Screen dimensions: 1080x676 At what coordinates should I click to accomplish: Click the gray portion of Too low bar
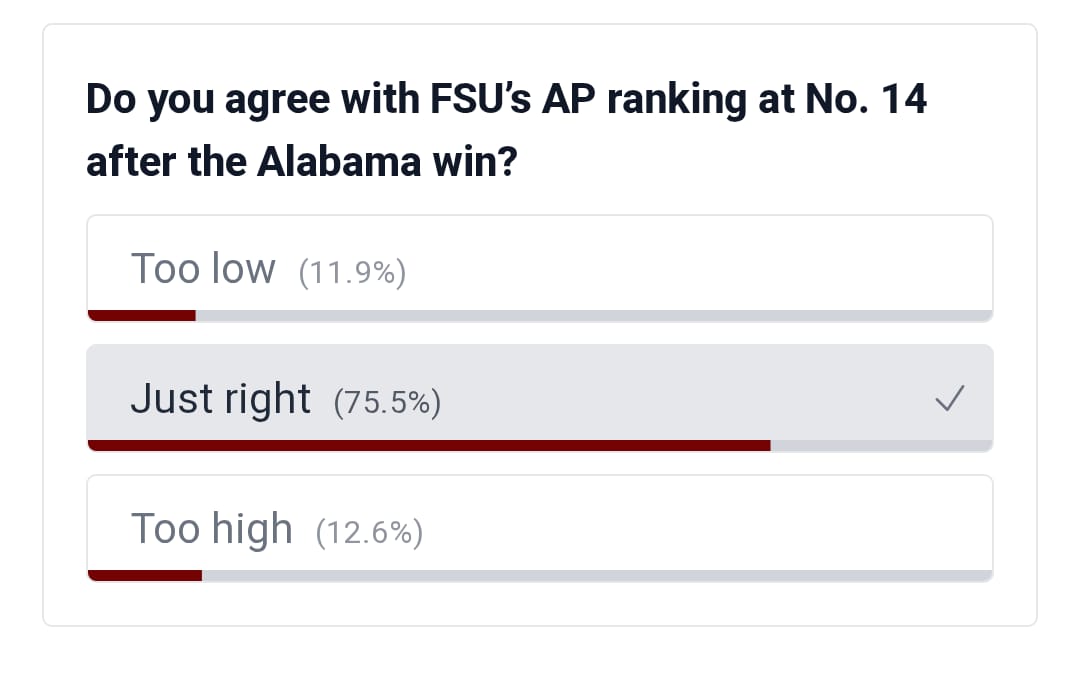594,316
